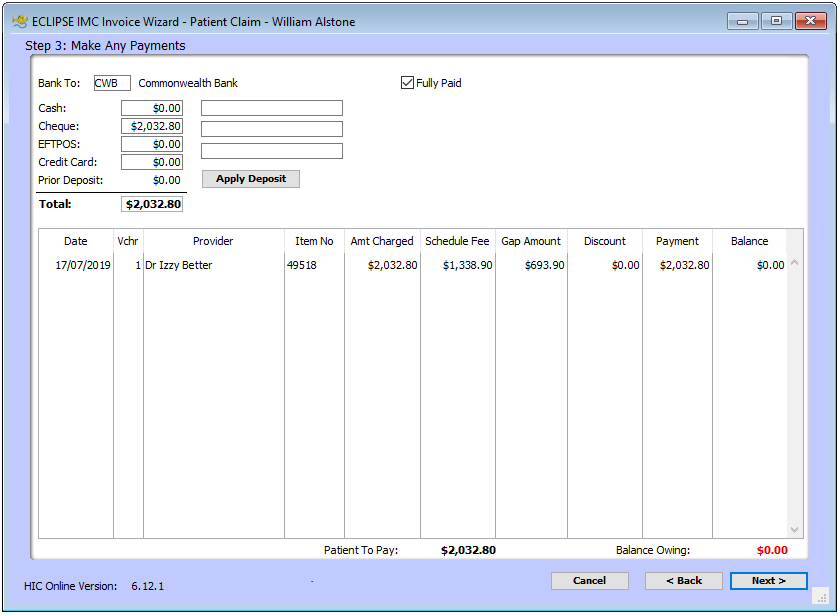Click the ECLIPSE wizard icon in the title bar
Viewport: 840px width, 616px height.
[x=18, y=20]
